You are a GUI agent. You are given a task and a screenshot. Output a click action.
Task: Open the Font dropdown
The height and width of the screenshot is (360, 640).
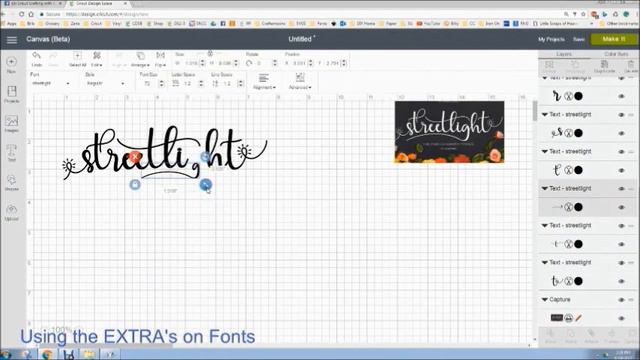click(x=51, y=83)
